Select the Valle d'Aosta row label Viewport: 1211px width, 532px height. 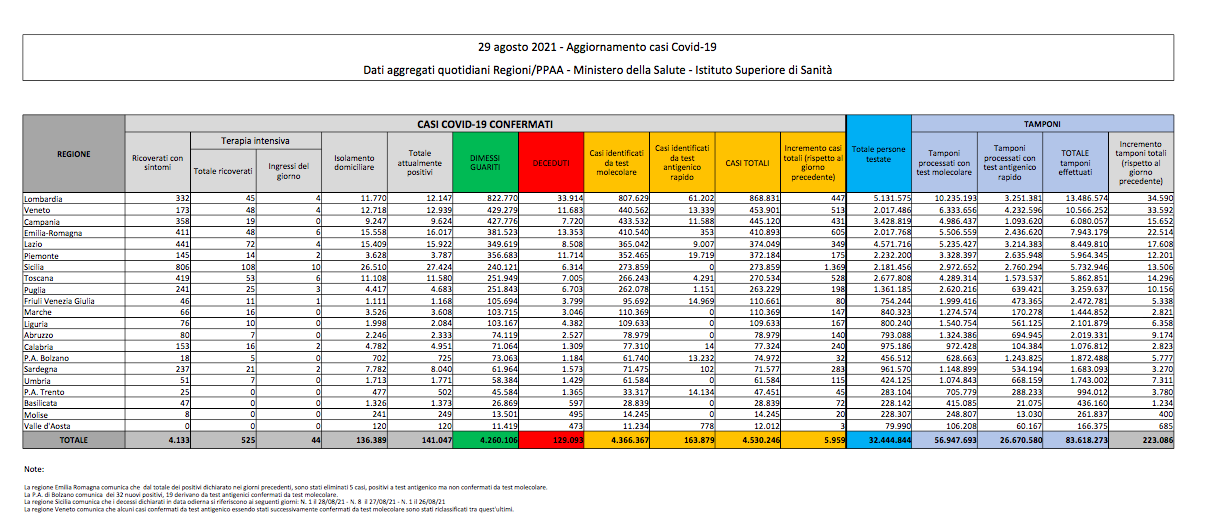[48, 425]
